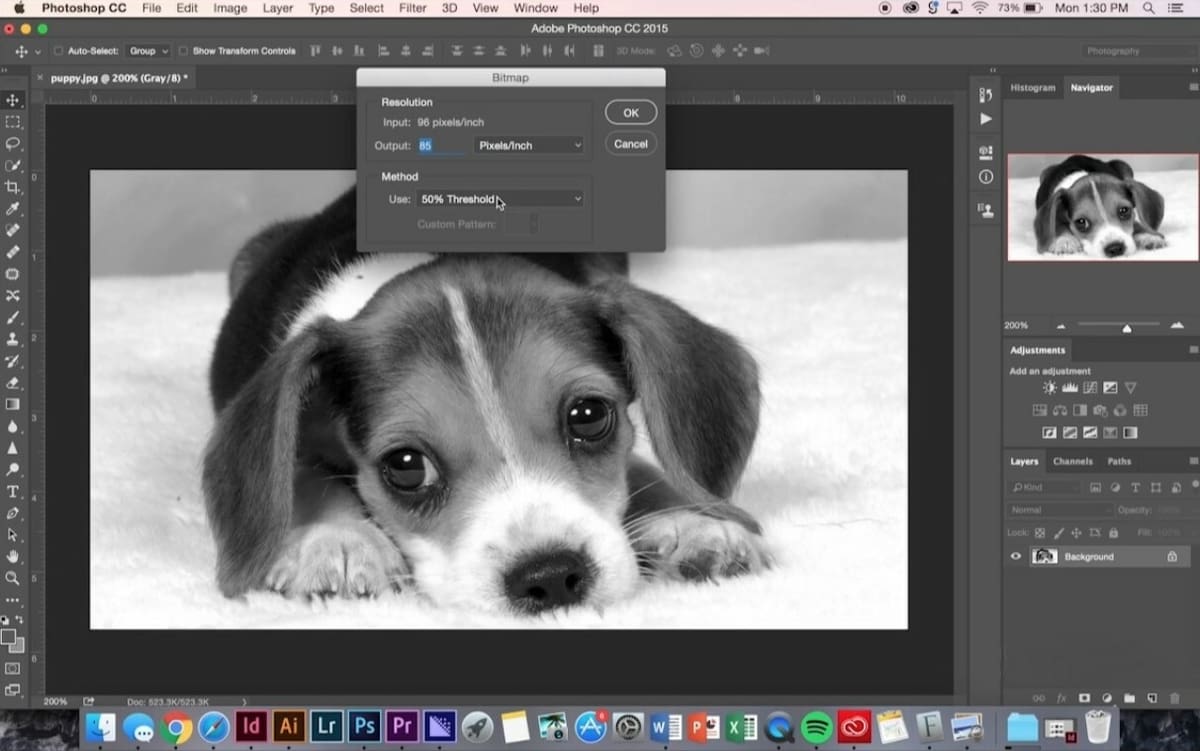Toggle lock position in Layers panel
Screen dimensions: 1200x751
click(x=1076, y=534)
